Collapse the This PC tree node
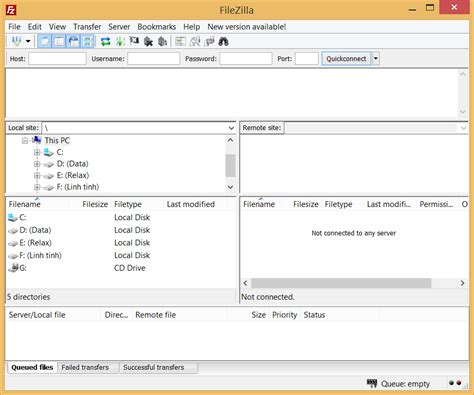The image size is (474, 395). [25, 141]
